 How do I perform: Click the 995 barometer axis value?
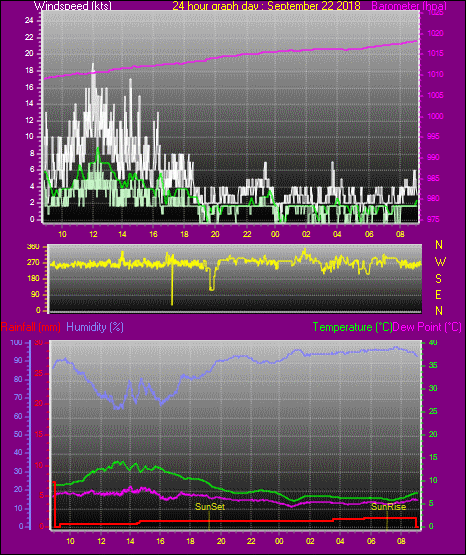pos(433,136)
